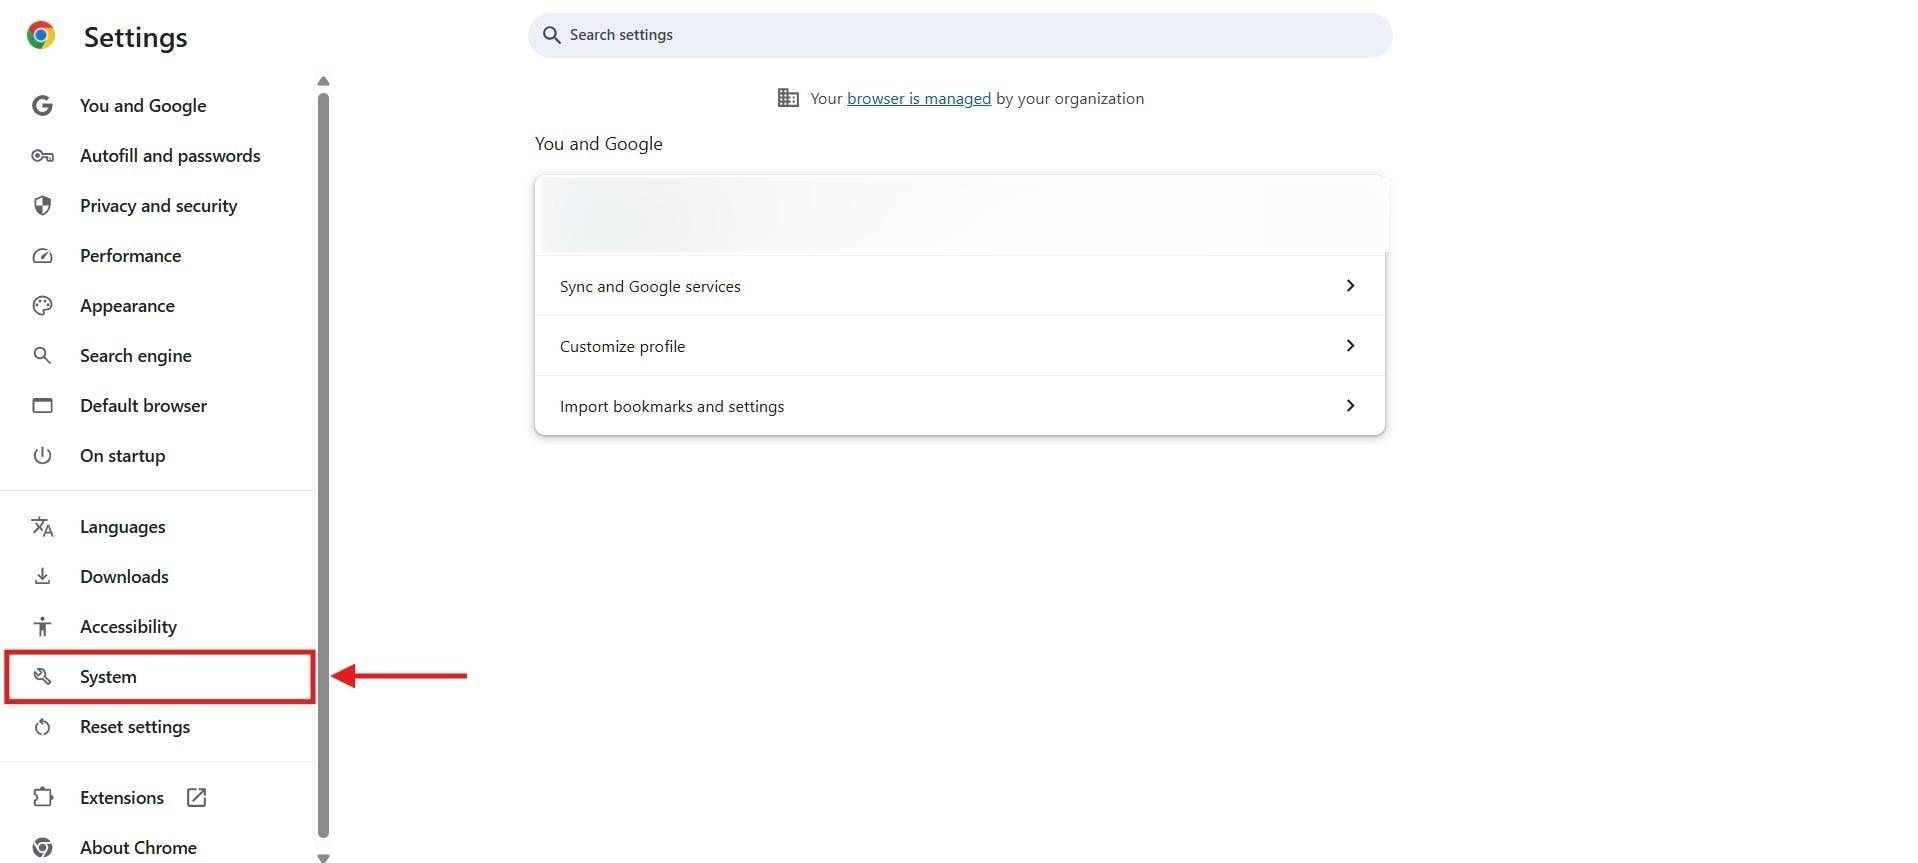The width and height of the screenshot is (1918, 863).
Task: Click the Search engine magnifier icon
Action: tap(42, 355)
